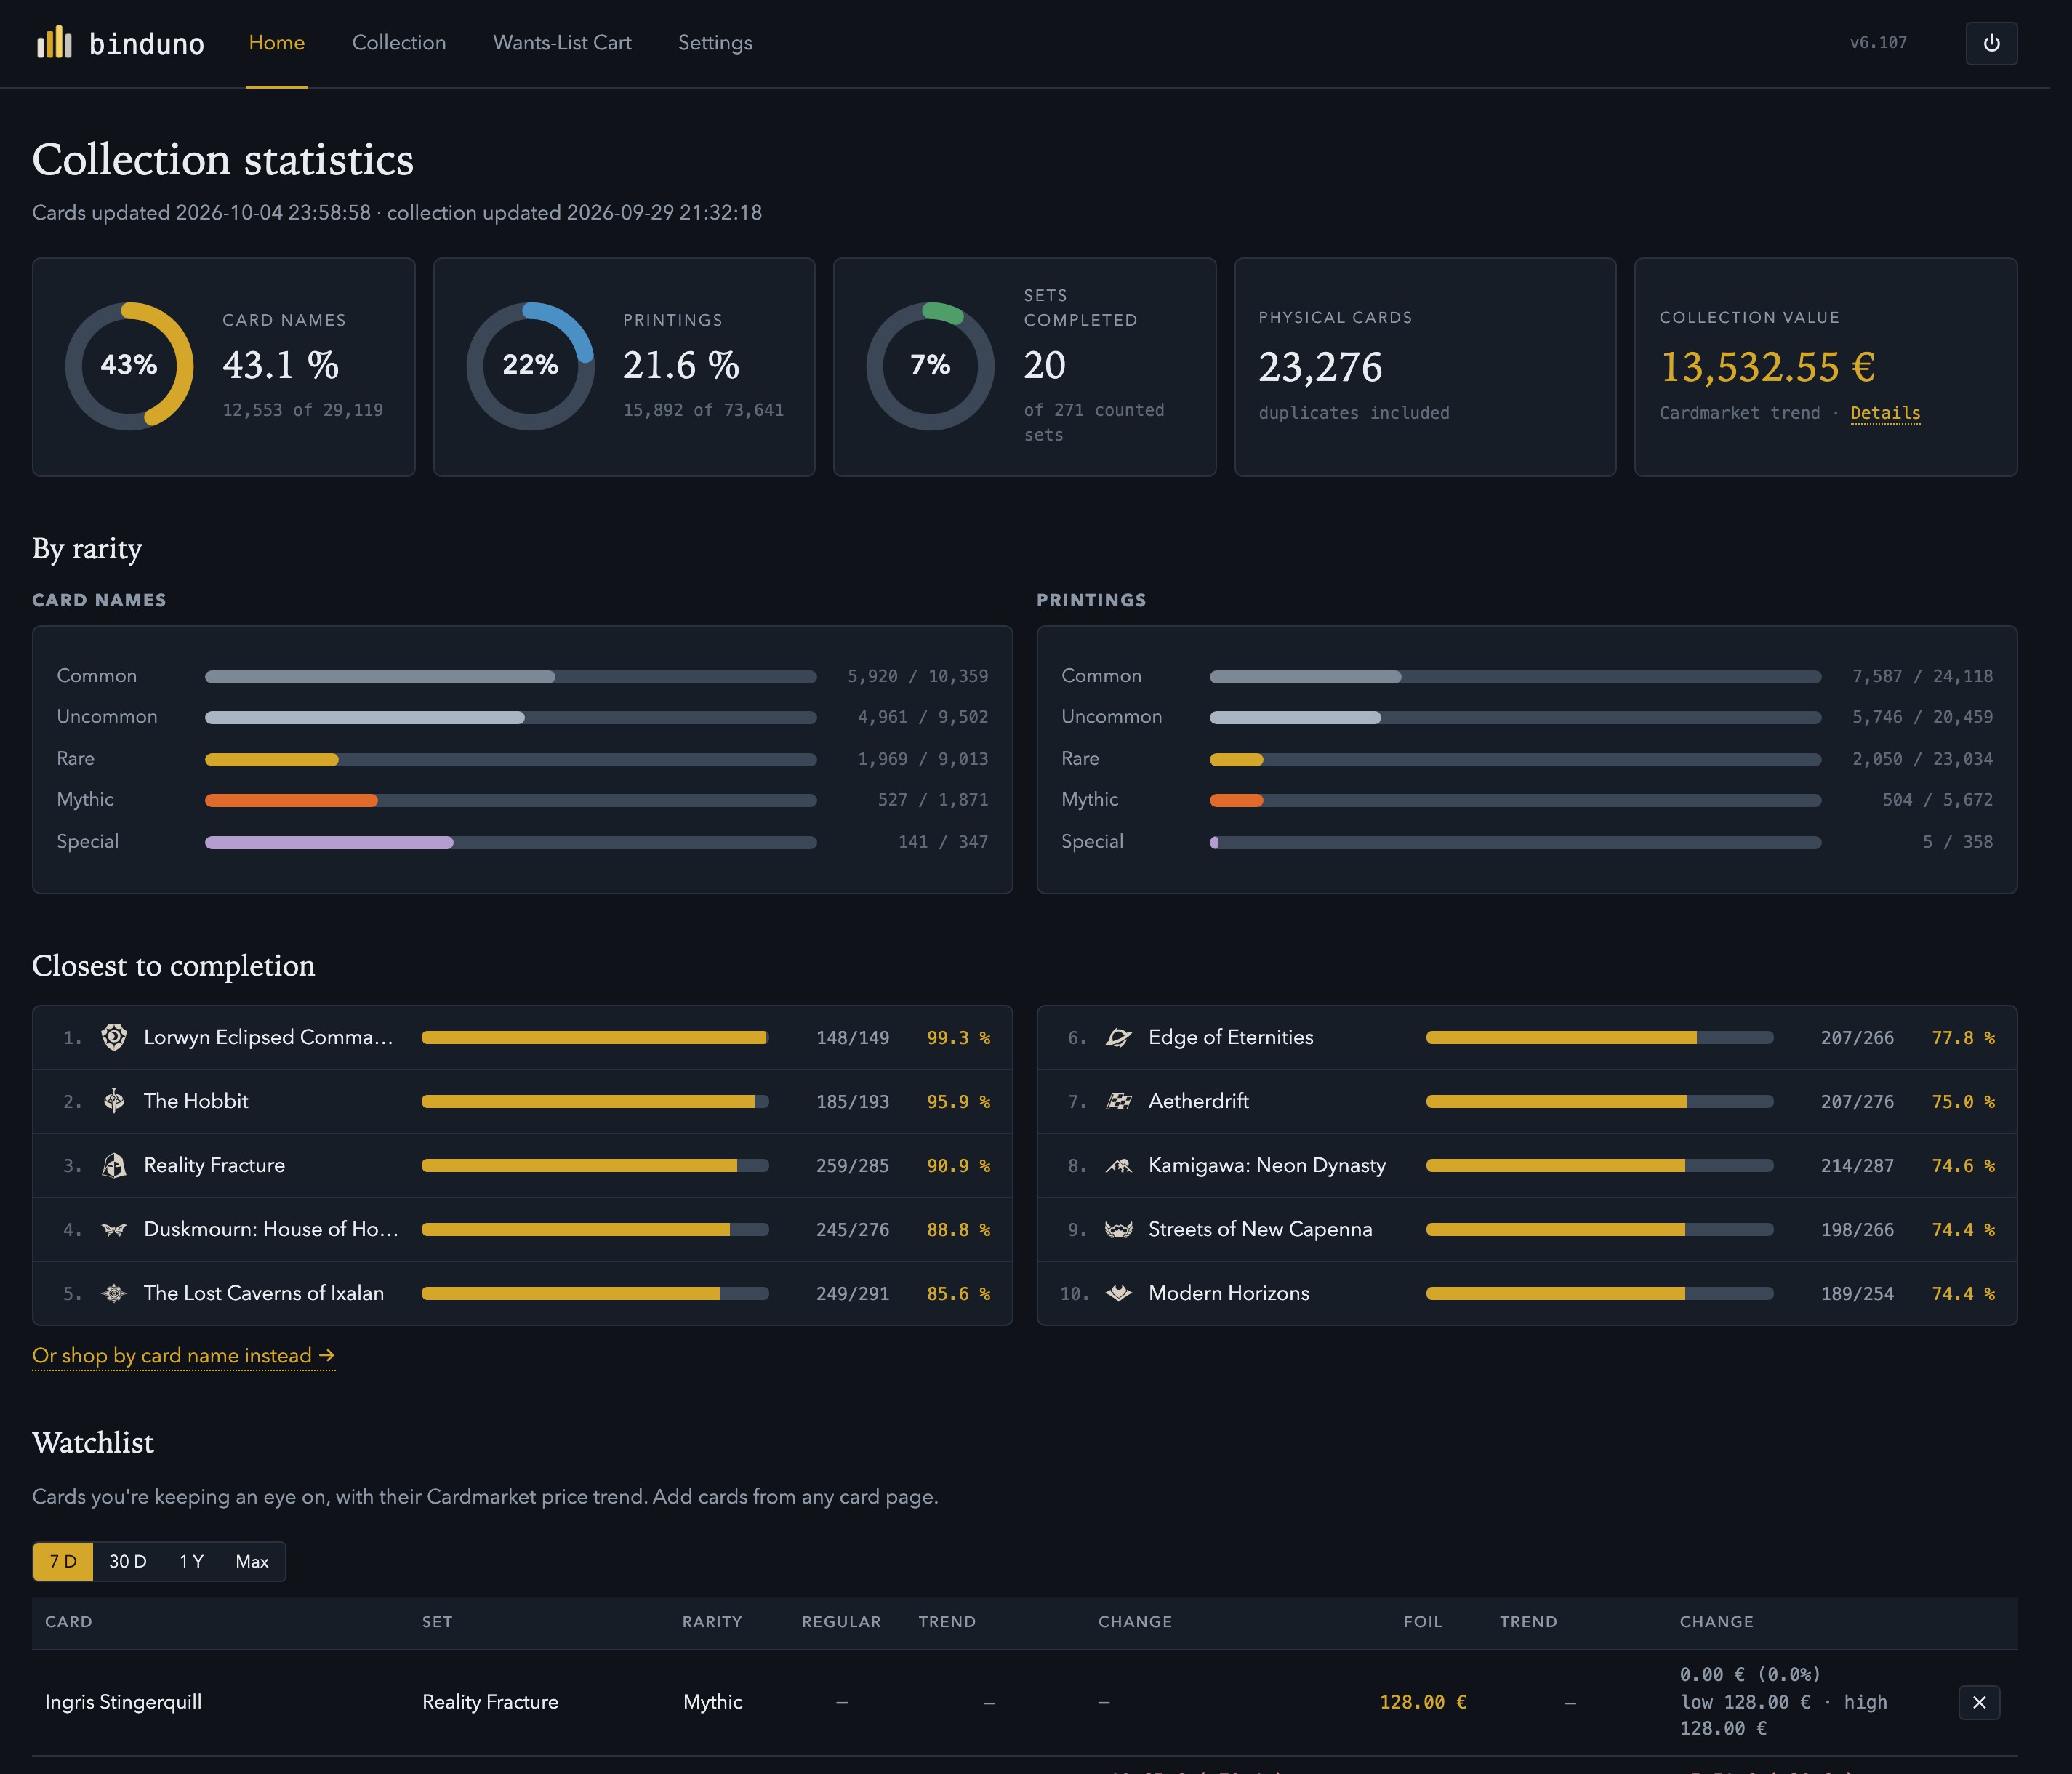
Task: Click the Uncommon label under Card Names
Action: coord(107,717)
